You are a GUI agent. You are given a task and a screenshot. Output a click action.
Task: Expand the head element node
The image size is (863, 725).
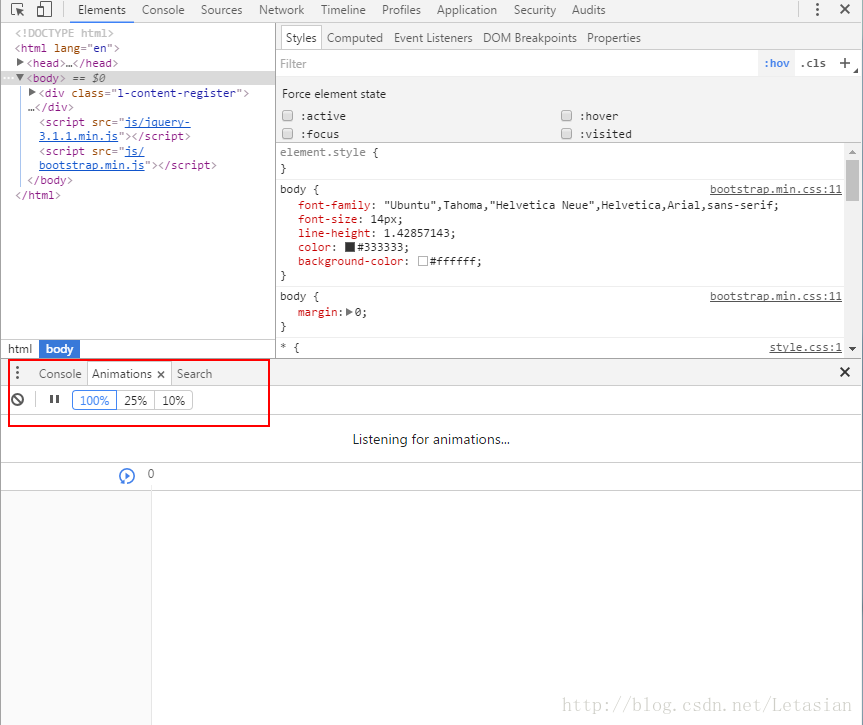[20, 63]
